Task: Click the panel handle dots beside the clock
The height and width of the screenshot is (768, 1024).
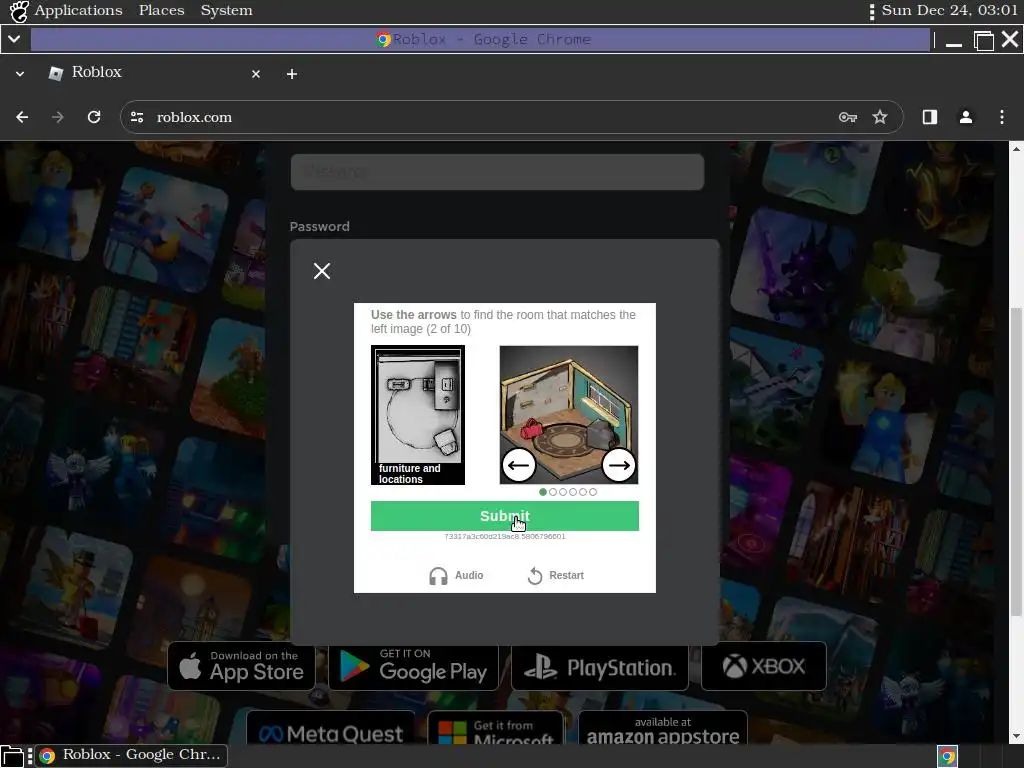Action: (872, 12)
